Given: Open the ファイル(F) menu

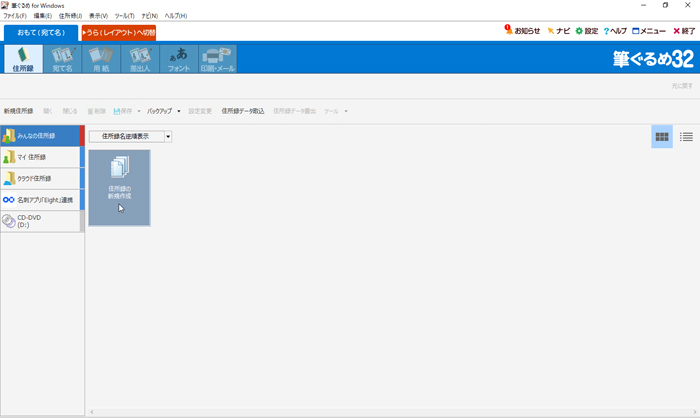Looking at the screenshot, I should [15, 16].
